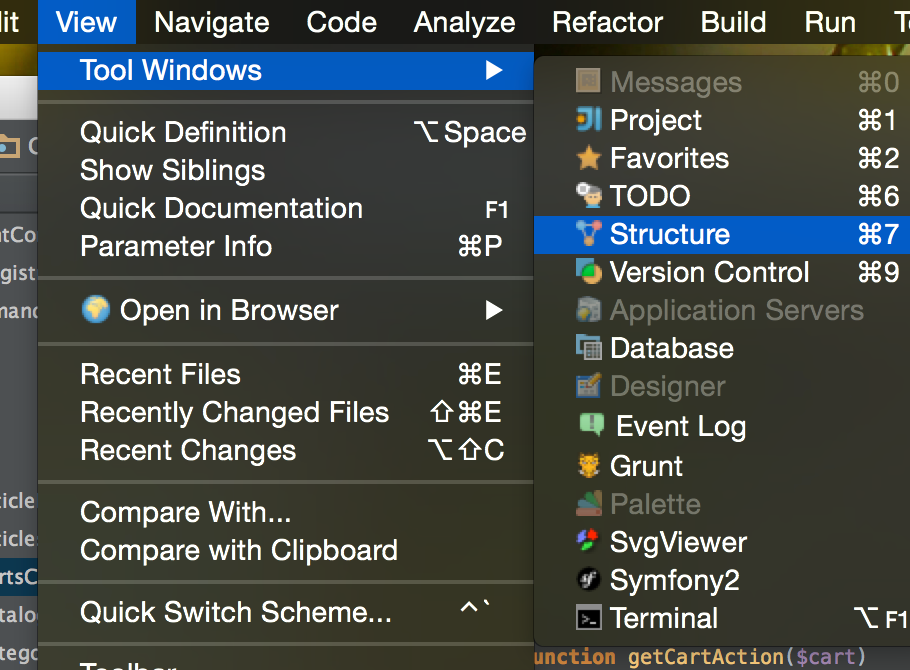This screenshot has width=910, height=670.
Task: Choose Recently Changed Files
Action: tap(234, 412)
